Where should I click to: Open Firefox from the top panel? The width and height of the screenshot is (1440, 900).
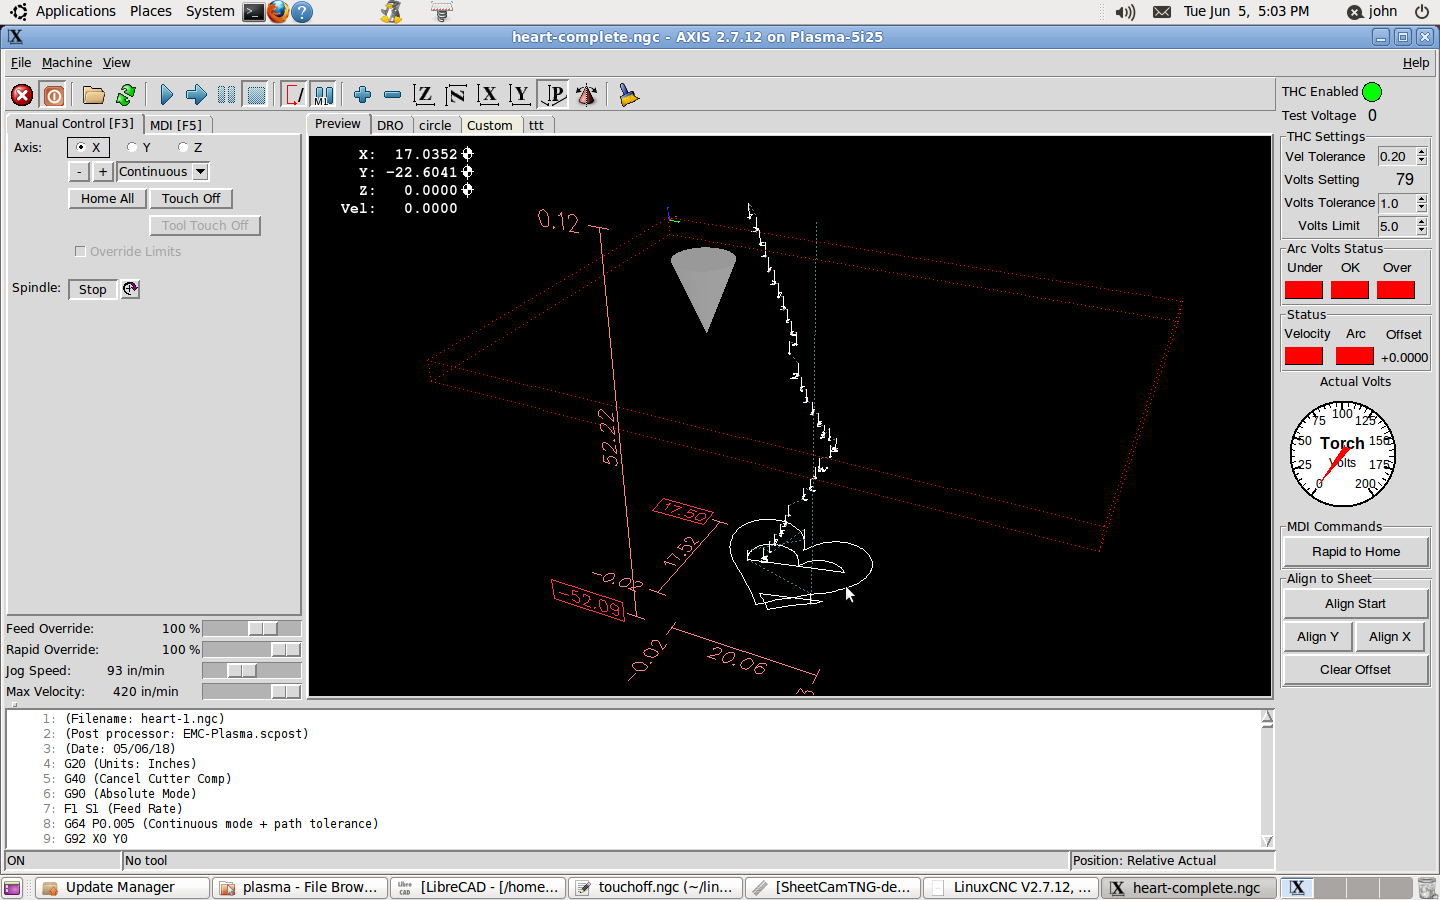pos(278,12)
